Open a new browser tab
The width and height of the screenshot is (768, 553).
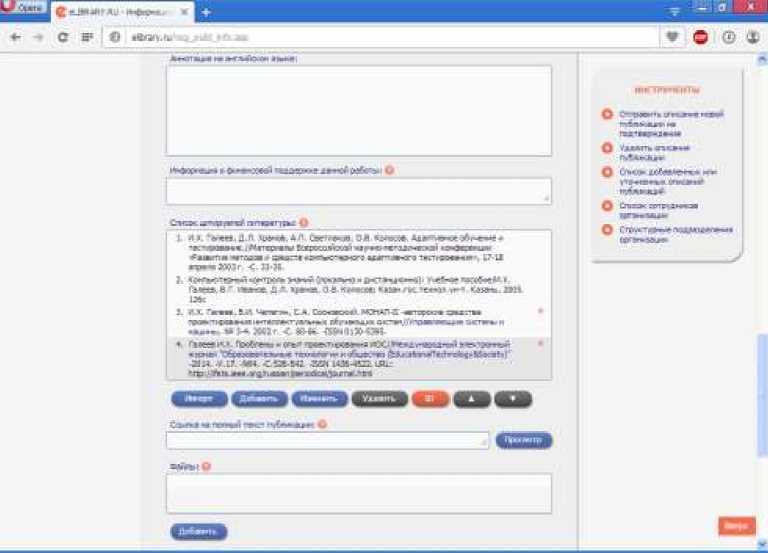[x=206, y=13]
